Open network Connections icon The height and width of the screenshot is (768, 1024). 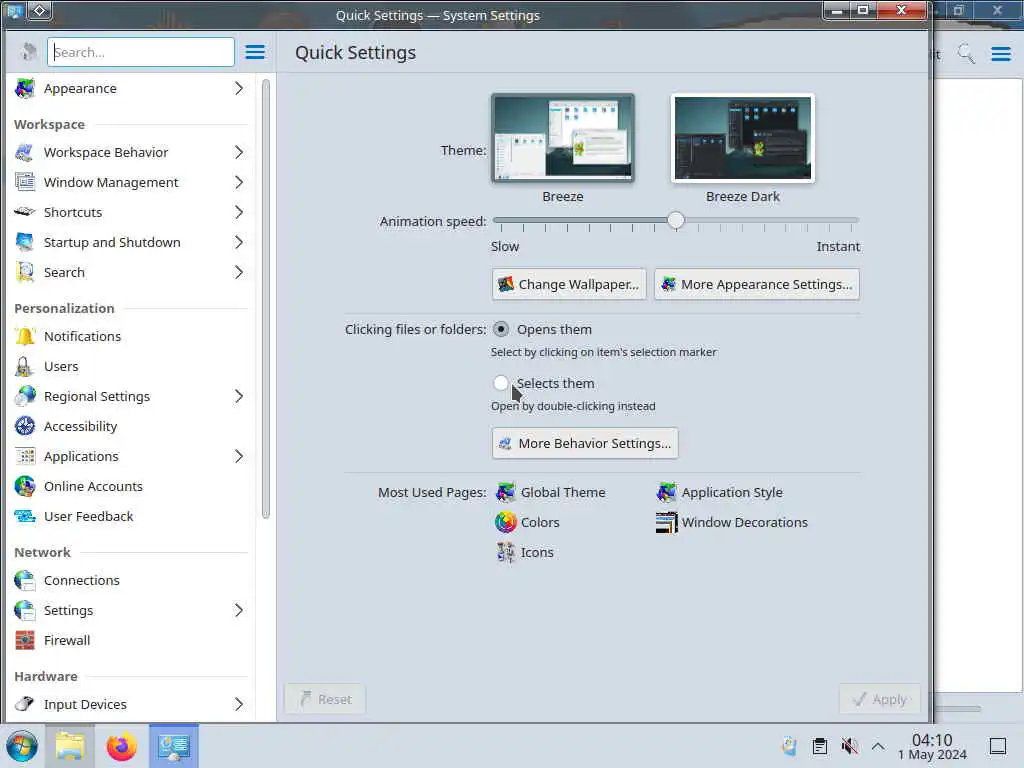25,581
